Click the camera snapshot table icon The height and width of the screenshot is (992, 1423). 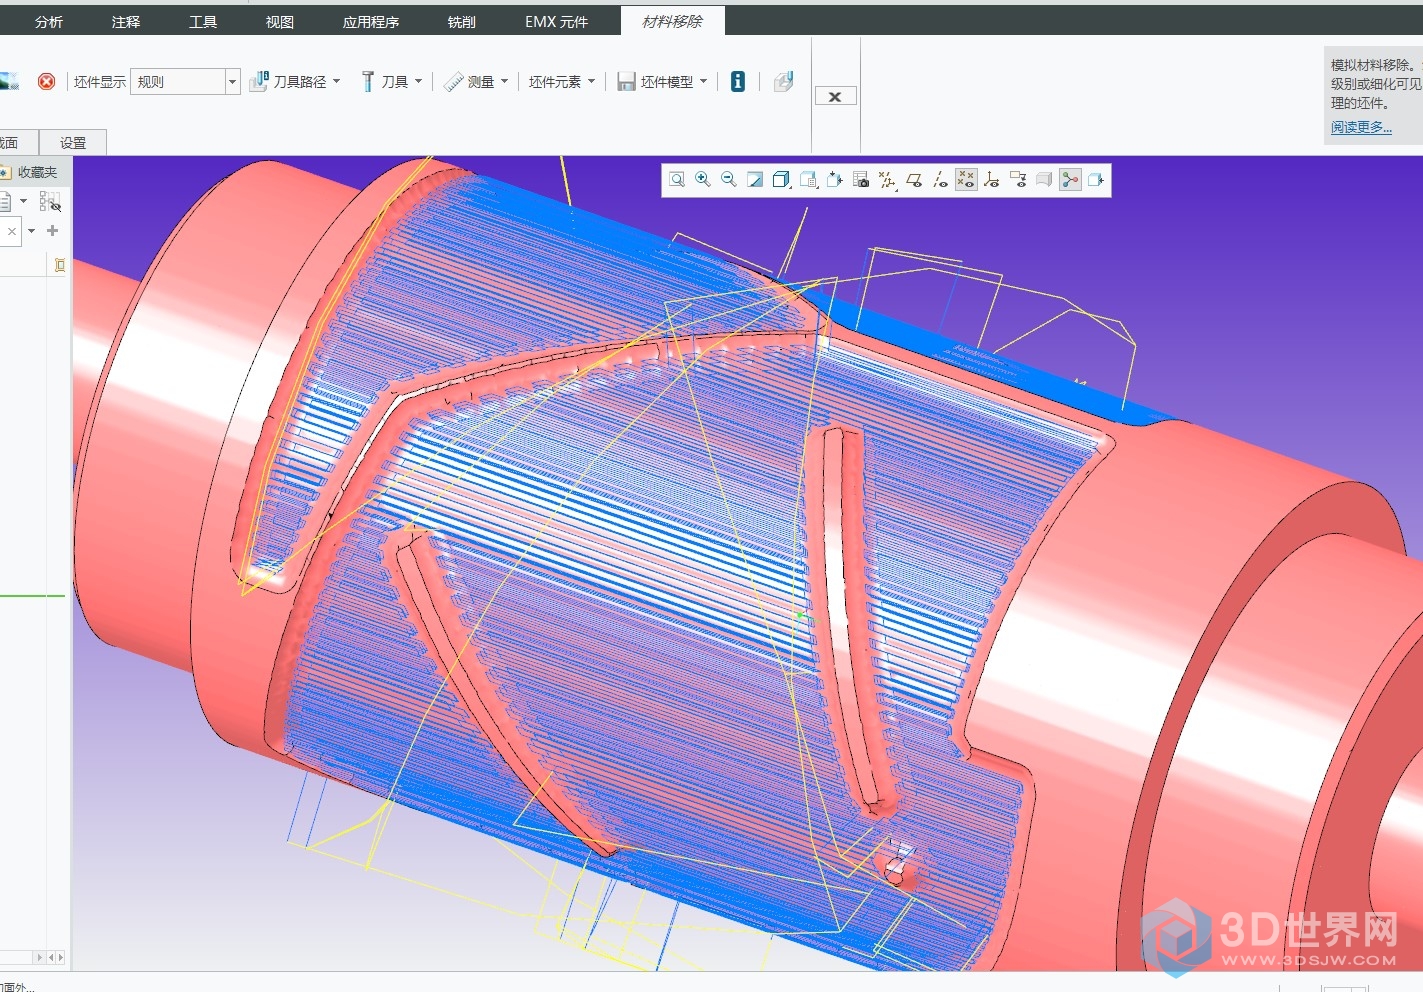pos(861,180)
